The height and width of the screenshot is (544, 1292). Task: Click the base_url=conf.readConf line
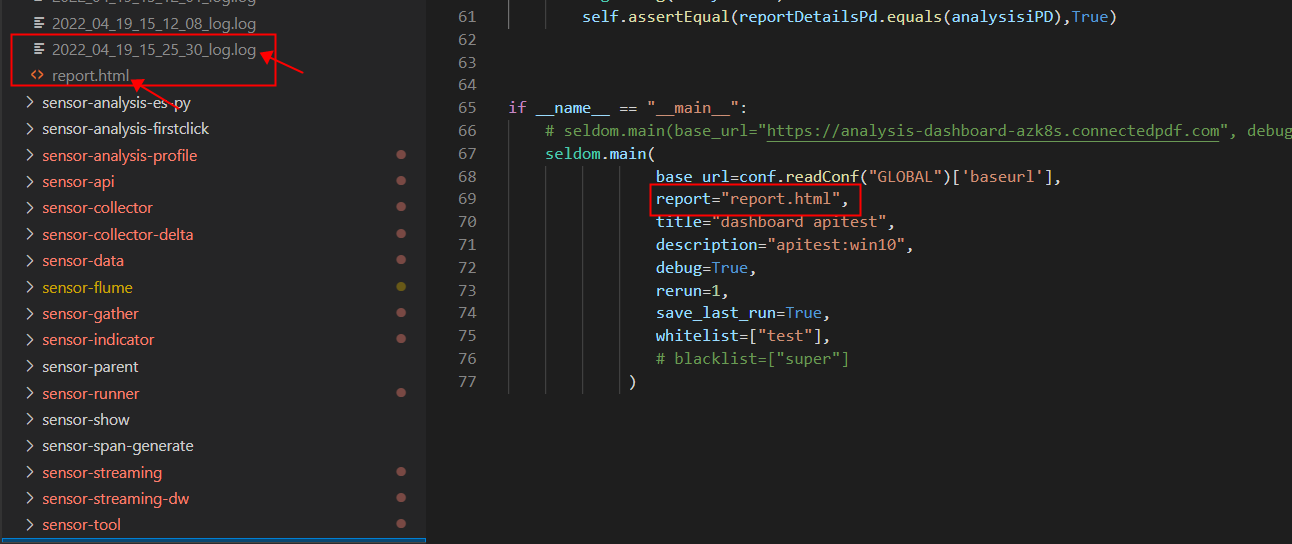[858, 177]
